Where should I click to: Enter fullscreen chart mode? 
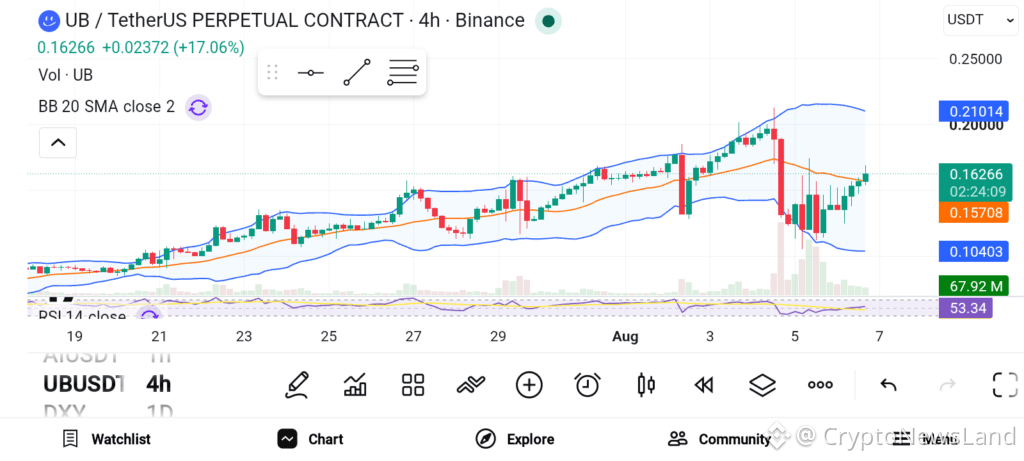tap(1005, 385)
